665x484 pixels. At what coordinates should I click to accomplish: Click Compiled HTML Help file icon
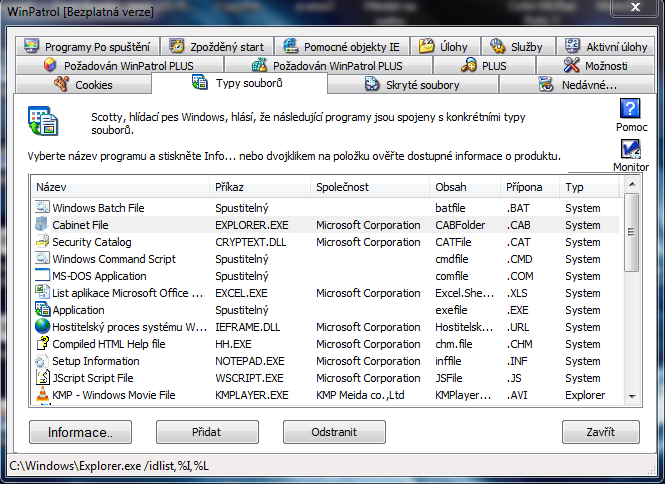coord(43,343)
